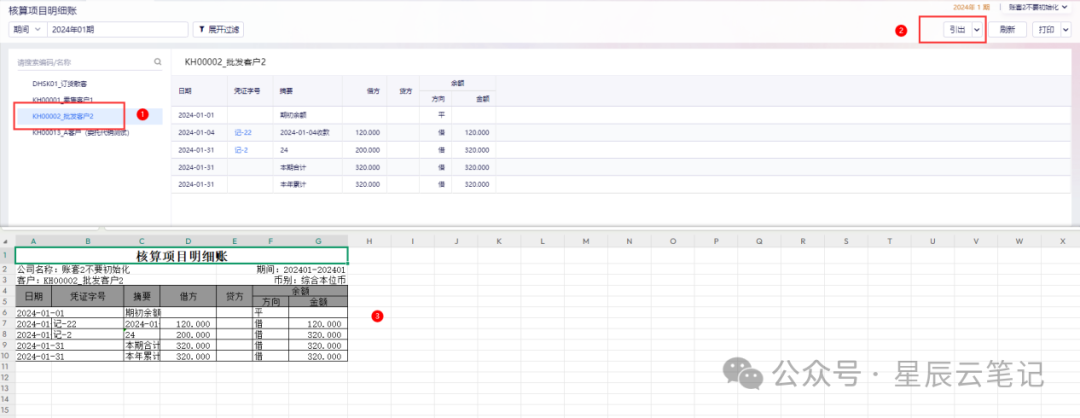Screen dimensions: 1080x418
Task: Open the dropdown arrow beside 打印
Action: pos(1066,30)
